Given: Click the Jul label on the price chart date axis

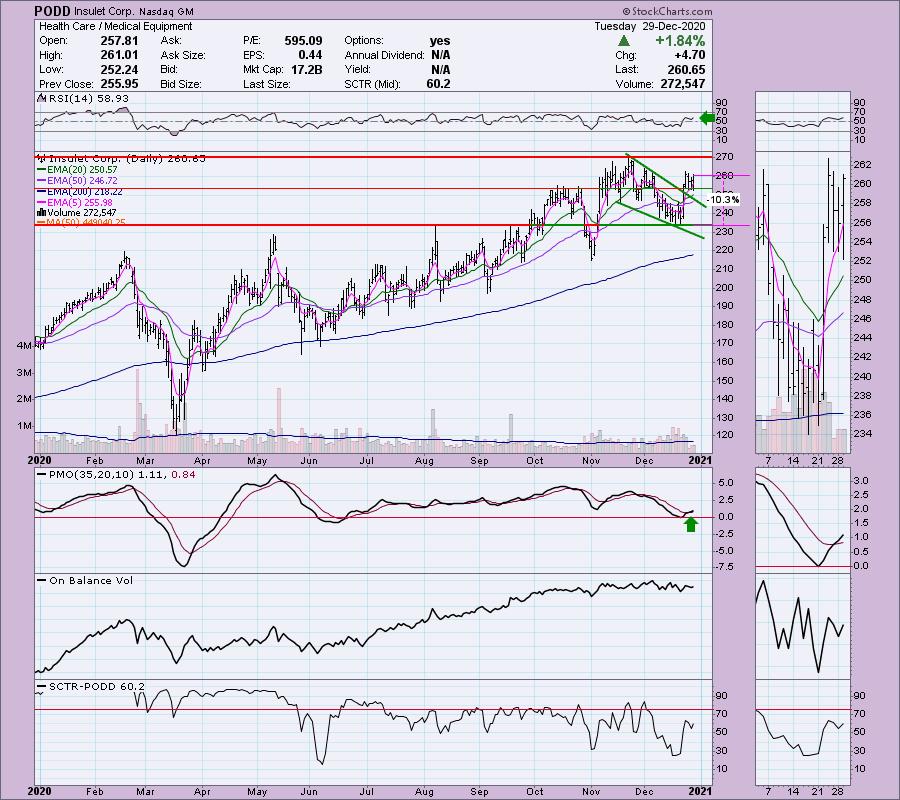Looking at the screenshot, I should [366, 461].
